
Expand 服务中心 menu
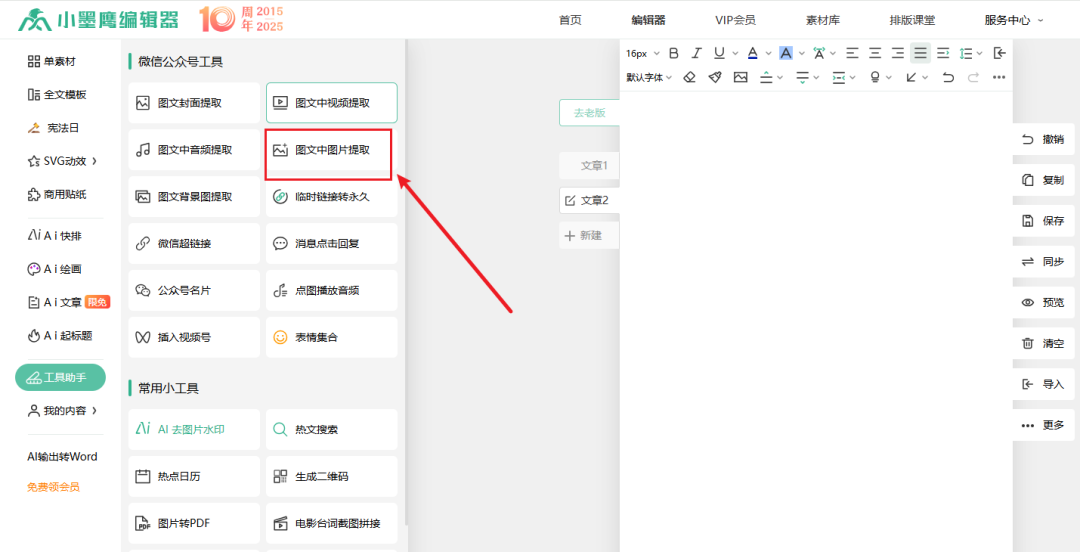1014,20
